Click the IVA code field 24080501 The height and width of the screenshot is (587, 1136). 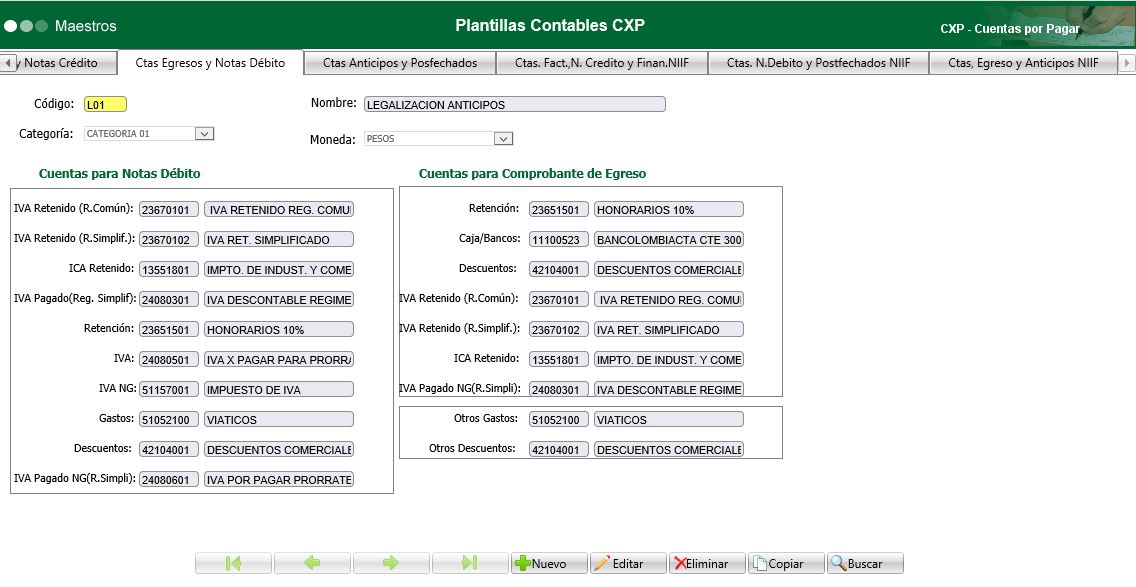pyautogui.click(x=169, y=359)
